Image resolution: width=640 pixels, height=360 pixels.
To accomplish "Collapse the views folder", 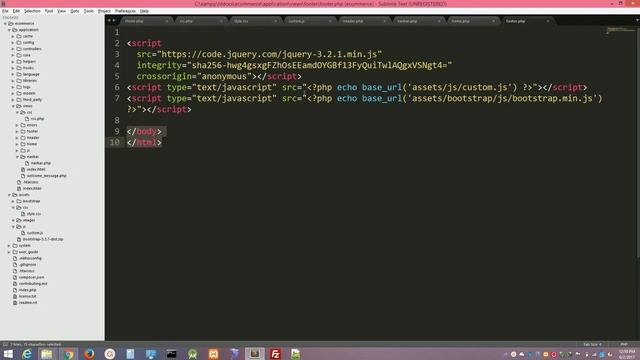I will click(x=13, y=106).
